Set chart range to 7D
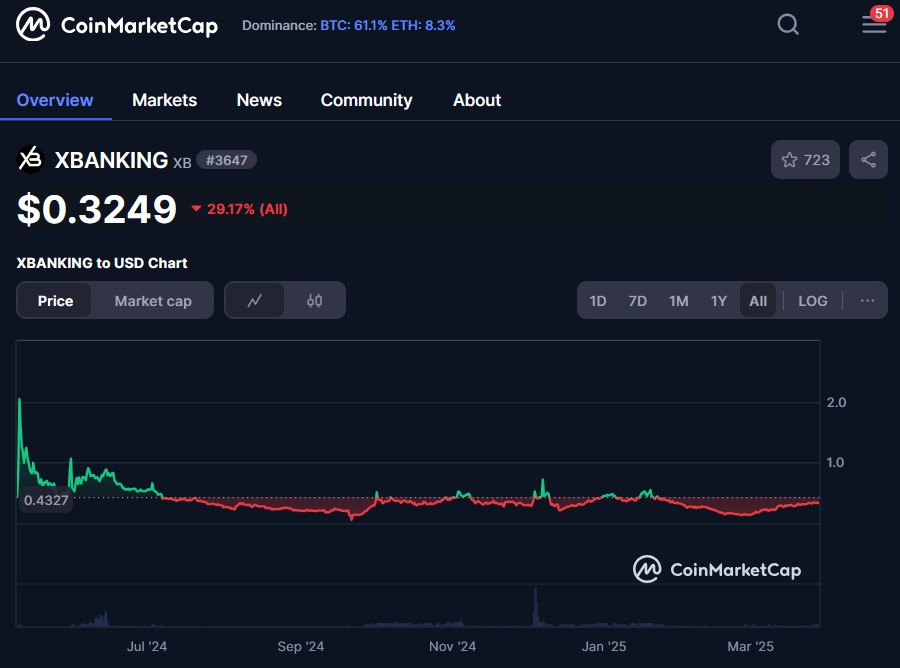 (638, 301)
